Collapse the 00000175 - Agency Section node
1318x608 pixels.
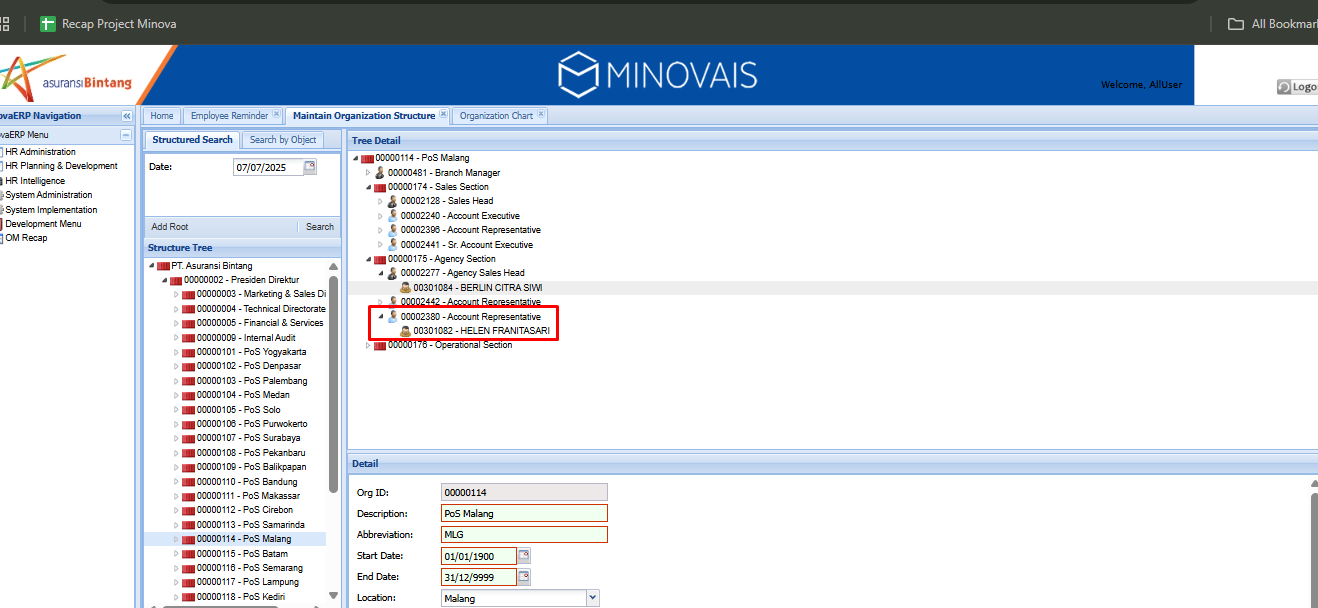[368, 259]
